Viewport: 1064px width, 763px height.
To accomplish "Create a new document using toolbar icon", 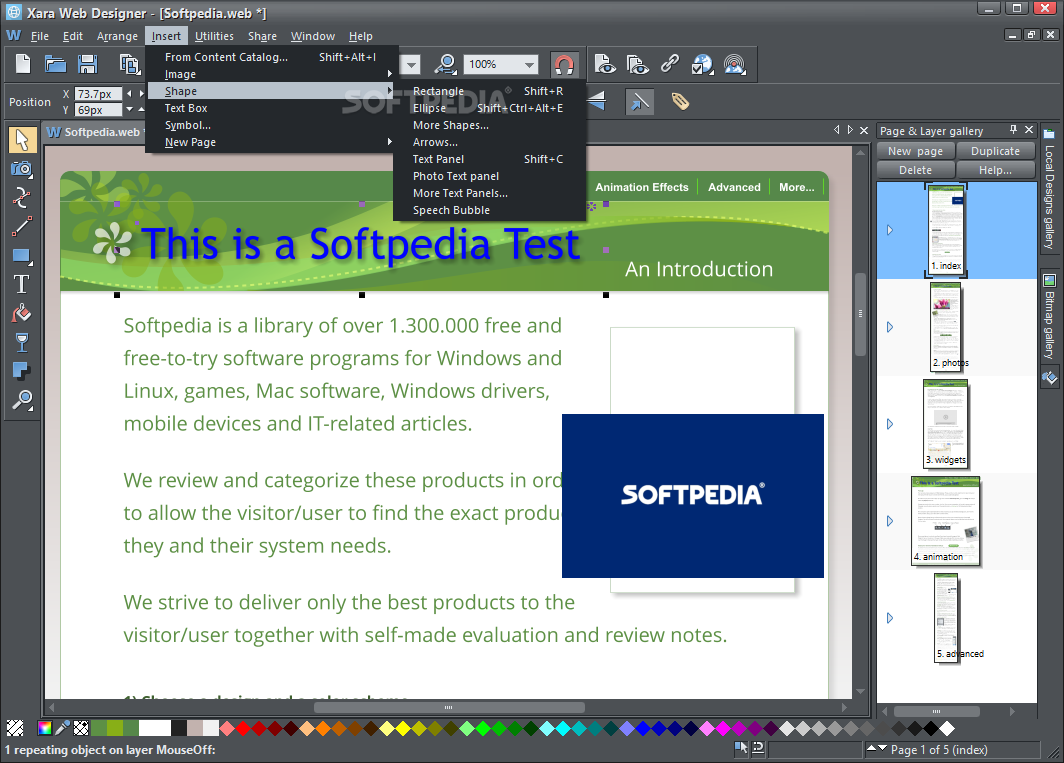I will (23, 64).
